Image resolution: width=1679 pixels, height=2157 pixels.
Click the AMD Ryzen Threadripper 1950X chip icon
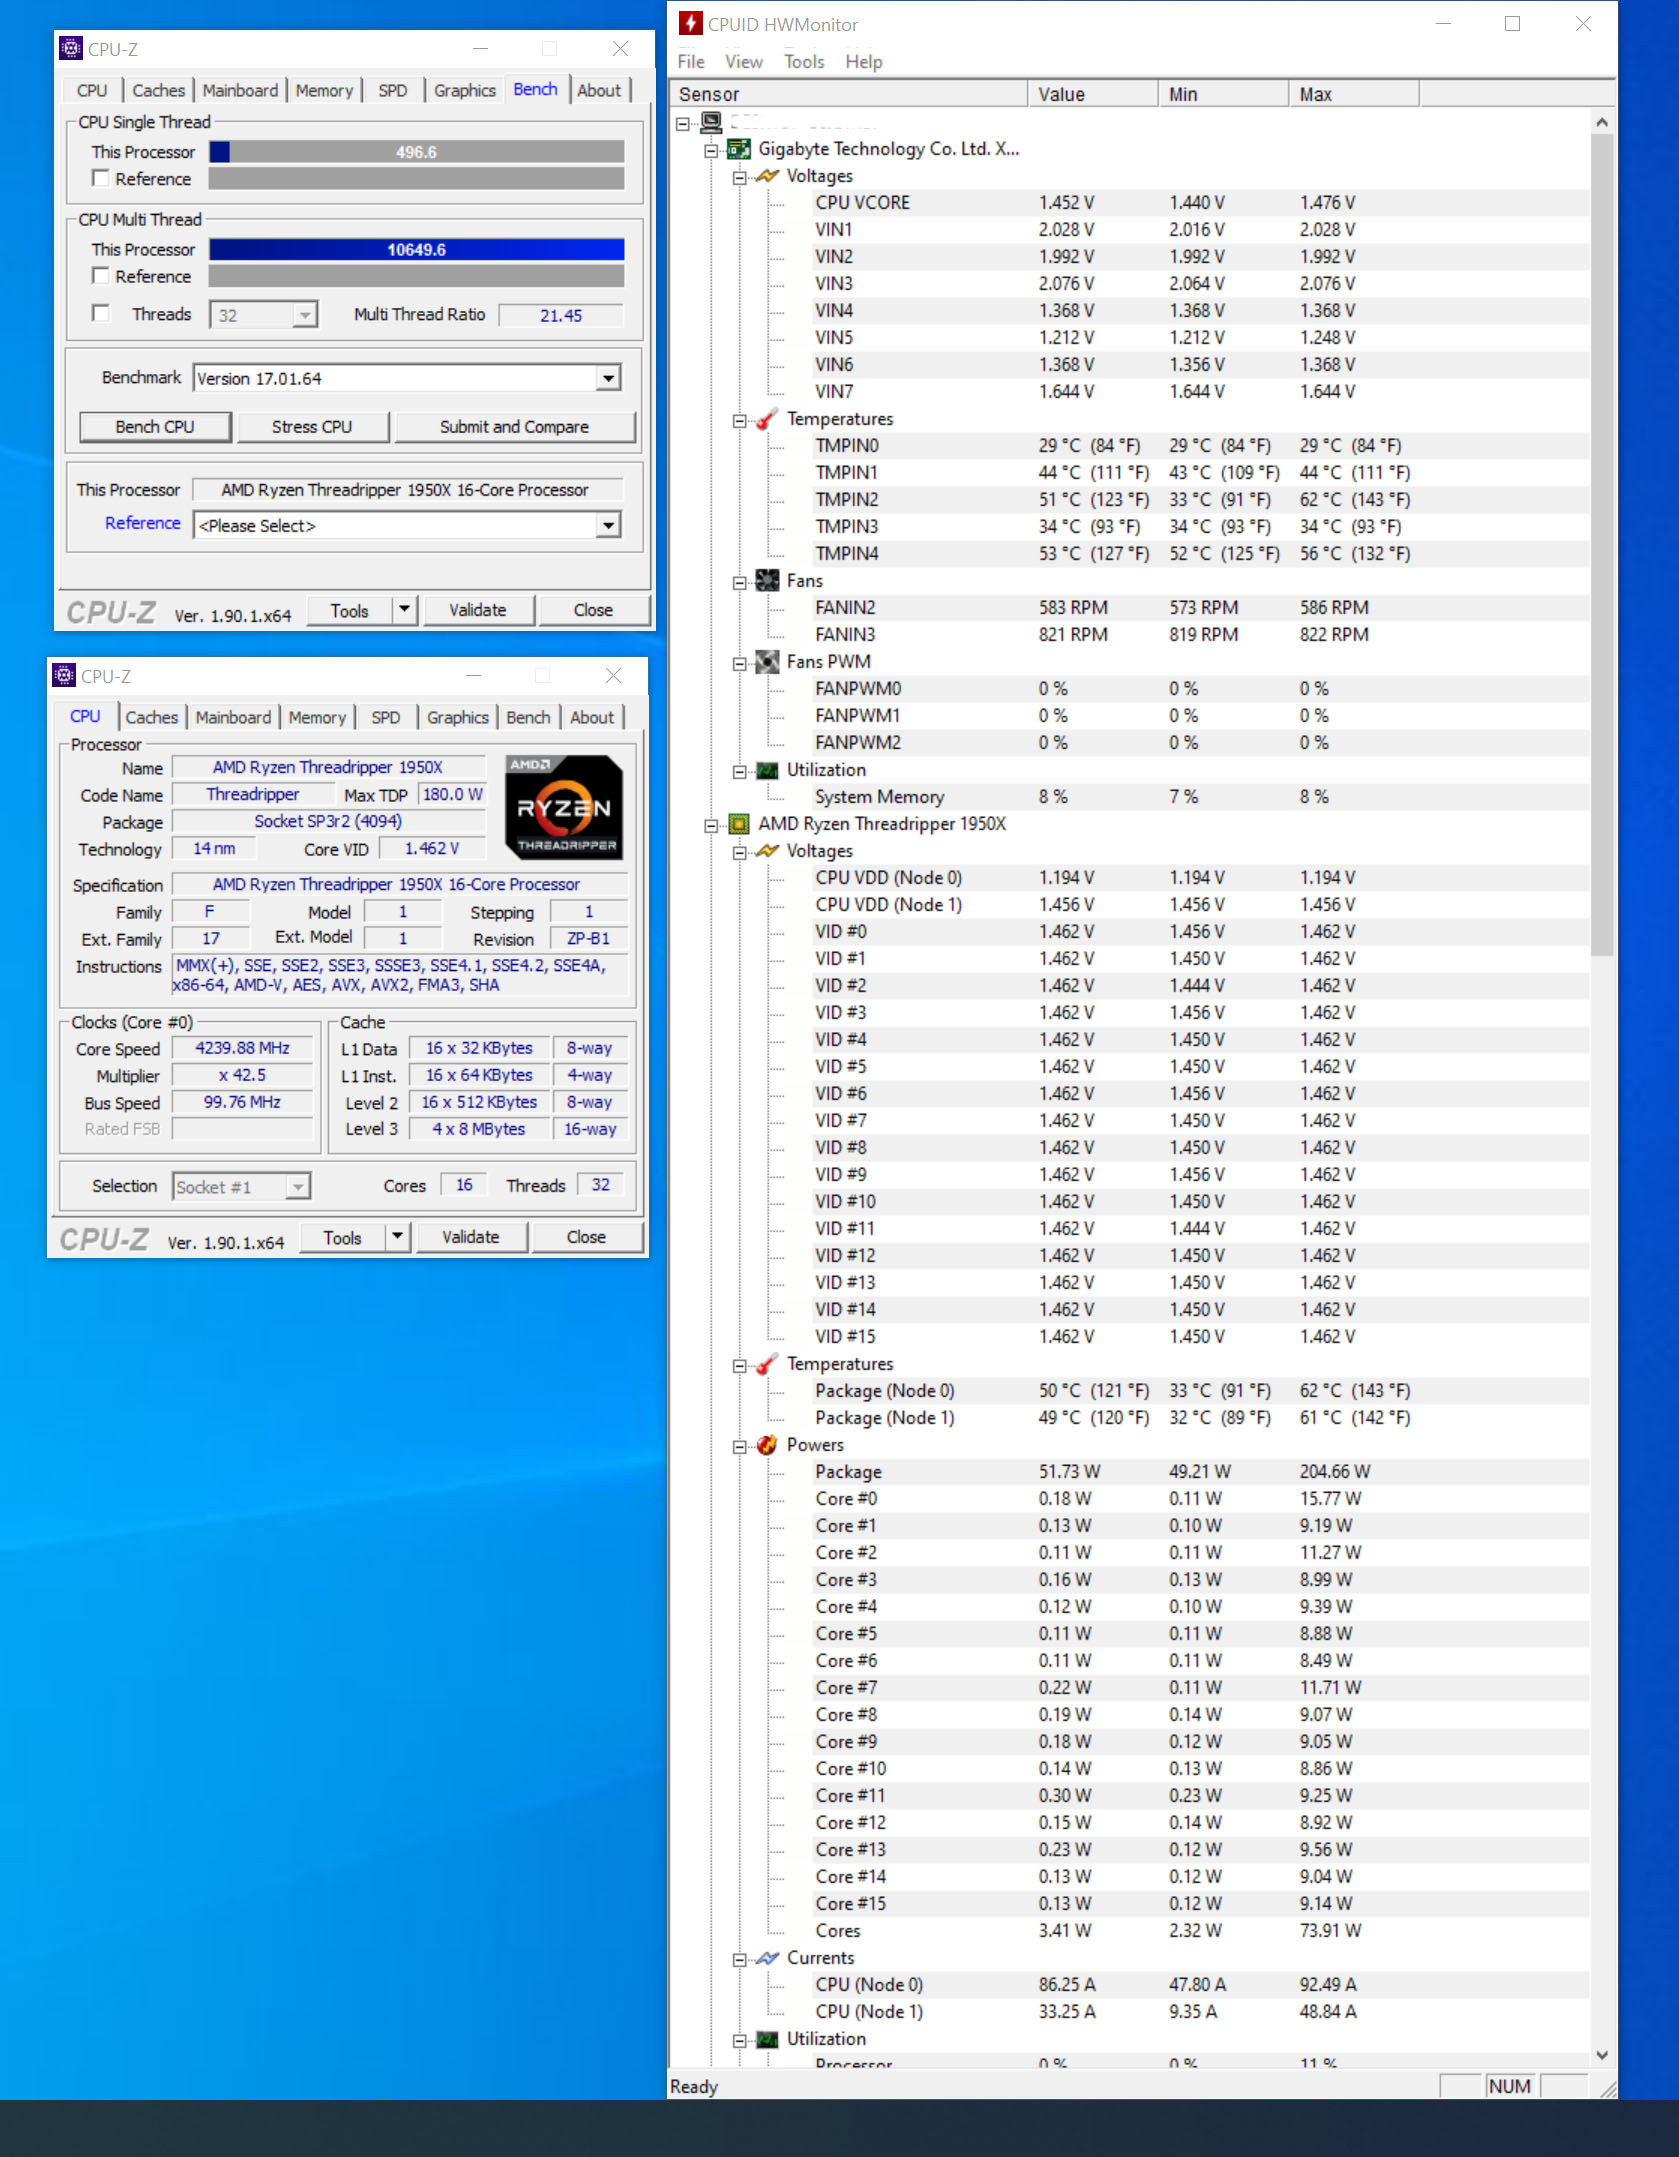739,824
